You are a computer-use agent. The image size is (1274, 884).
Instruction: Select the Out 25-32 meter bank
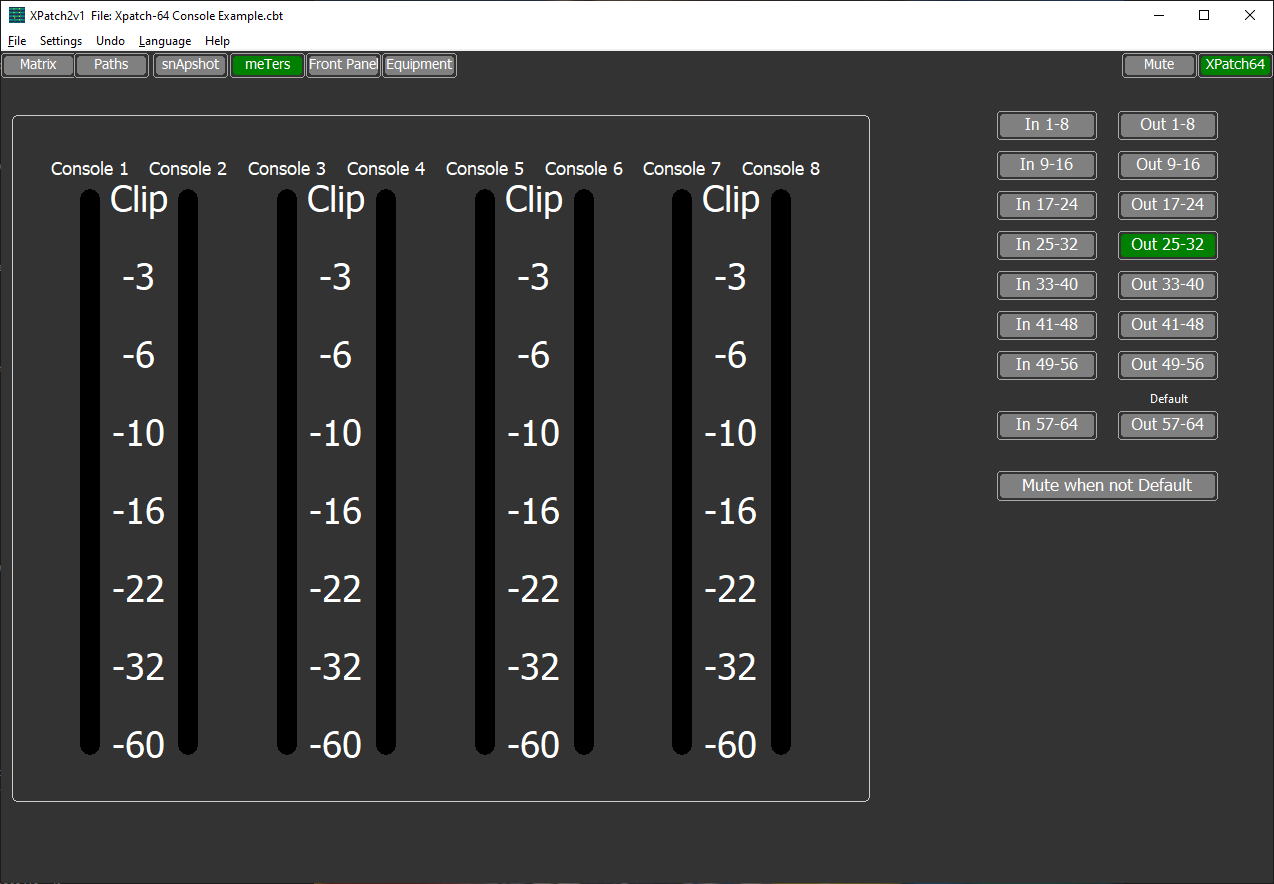pos(1167,245)
